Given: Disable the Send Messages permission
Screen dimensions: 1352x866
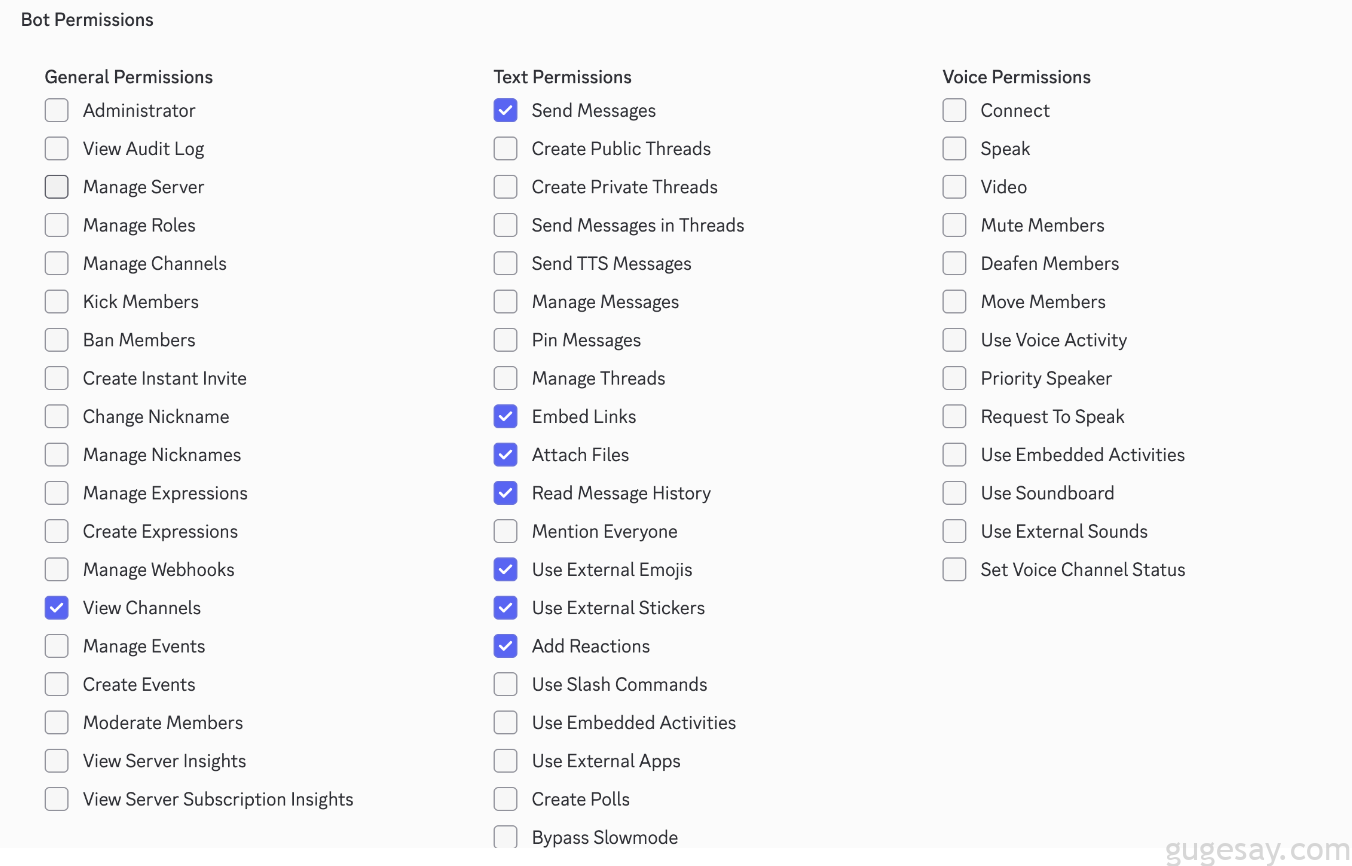Looking at the screenshot, I should click(506, 110).
